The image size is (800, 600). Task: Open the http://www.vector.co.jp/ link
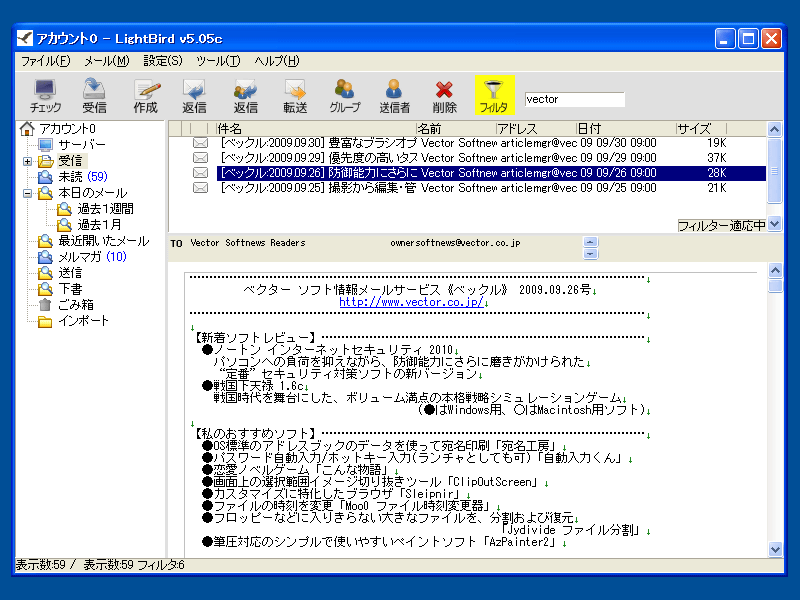411,302
